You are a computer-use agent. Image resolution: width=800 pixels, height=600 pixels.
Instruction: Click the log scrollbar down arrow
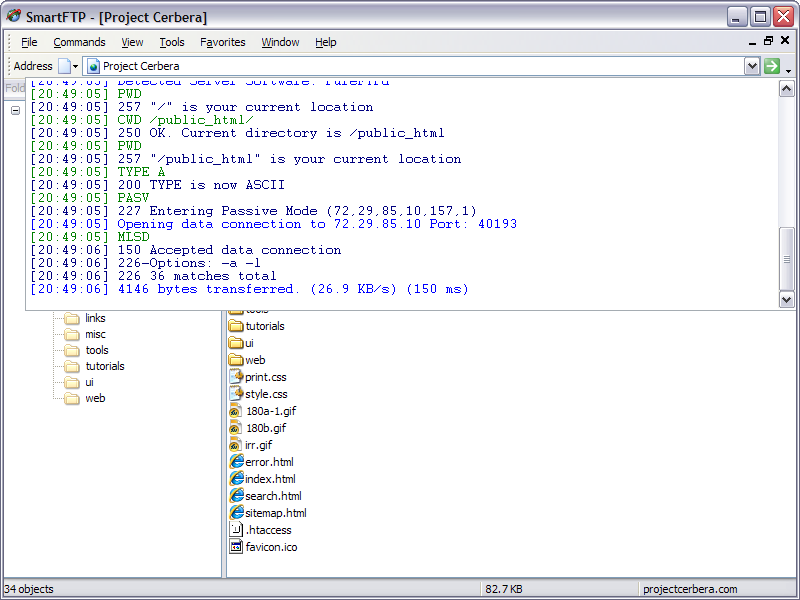pyautogui.click(x=786, y=300)
